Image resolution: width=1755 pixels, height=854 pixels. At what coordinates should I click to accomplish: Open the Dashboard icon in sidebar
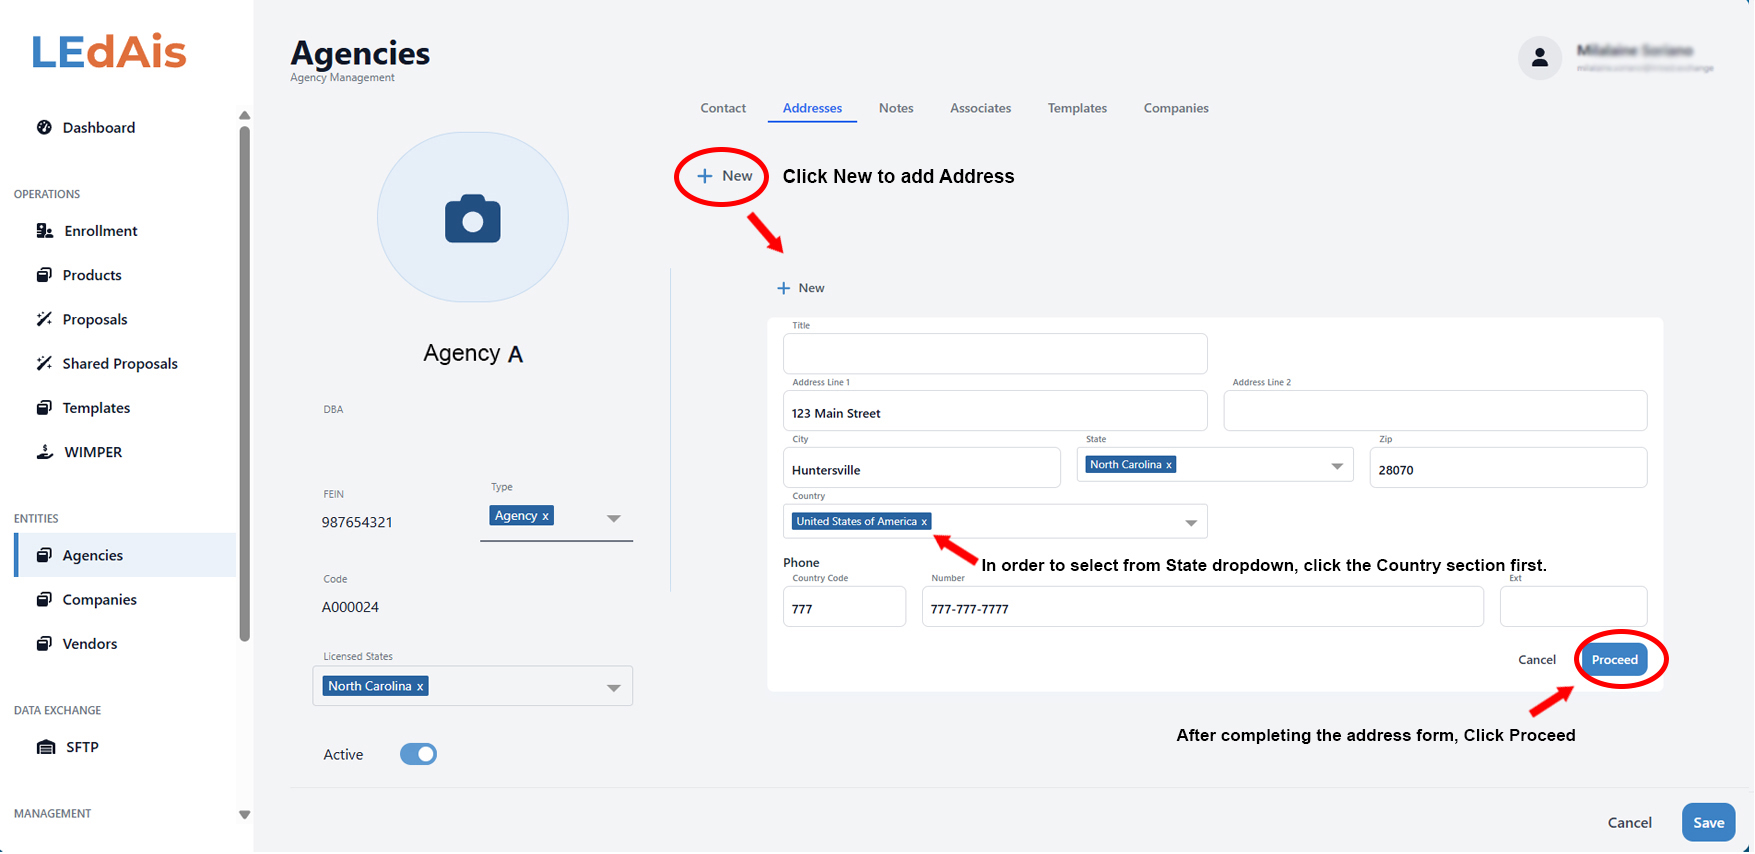coord(44,127)
